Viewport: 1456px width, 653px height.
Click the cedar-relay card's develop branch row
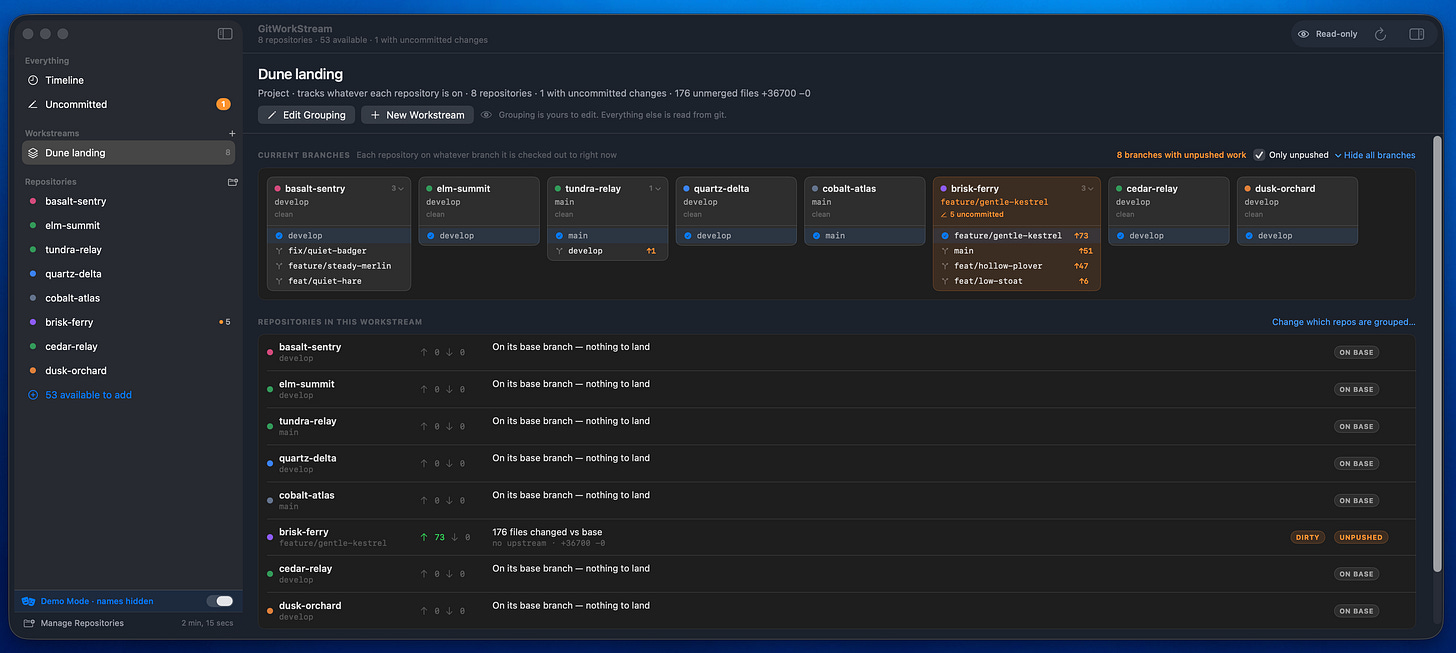pos(1168,236)
